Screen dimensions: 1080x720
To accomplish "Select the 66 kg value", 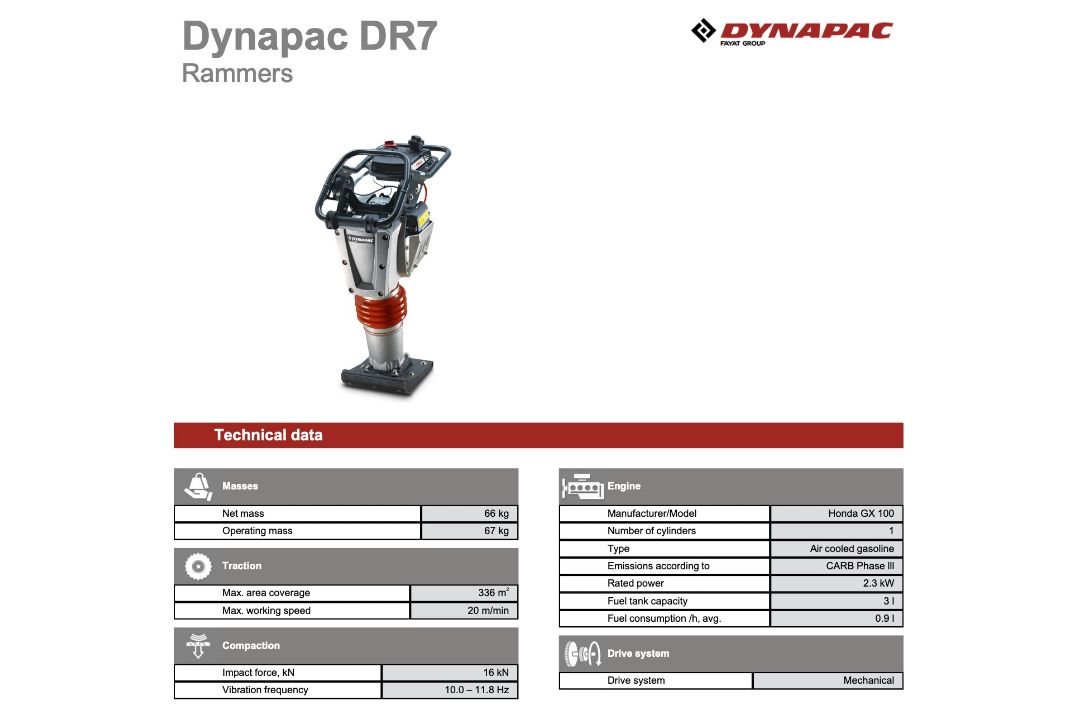I will click(496, 513).
